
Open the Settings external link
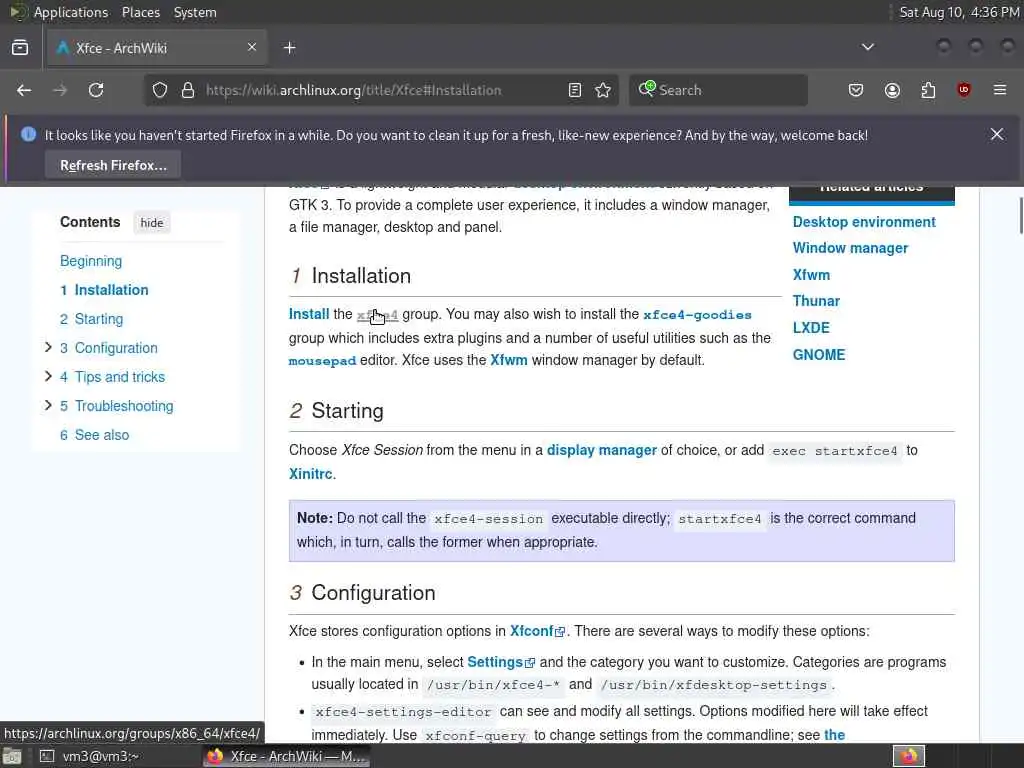501,662
